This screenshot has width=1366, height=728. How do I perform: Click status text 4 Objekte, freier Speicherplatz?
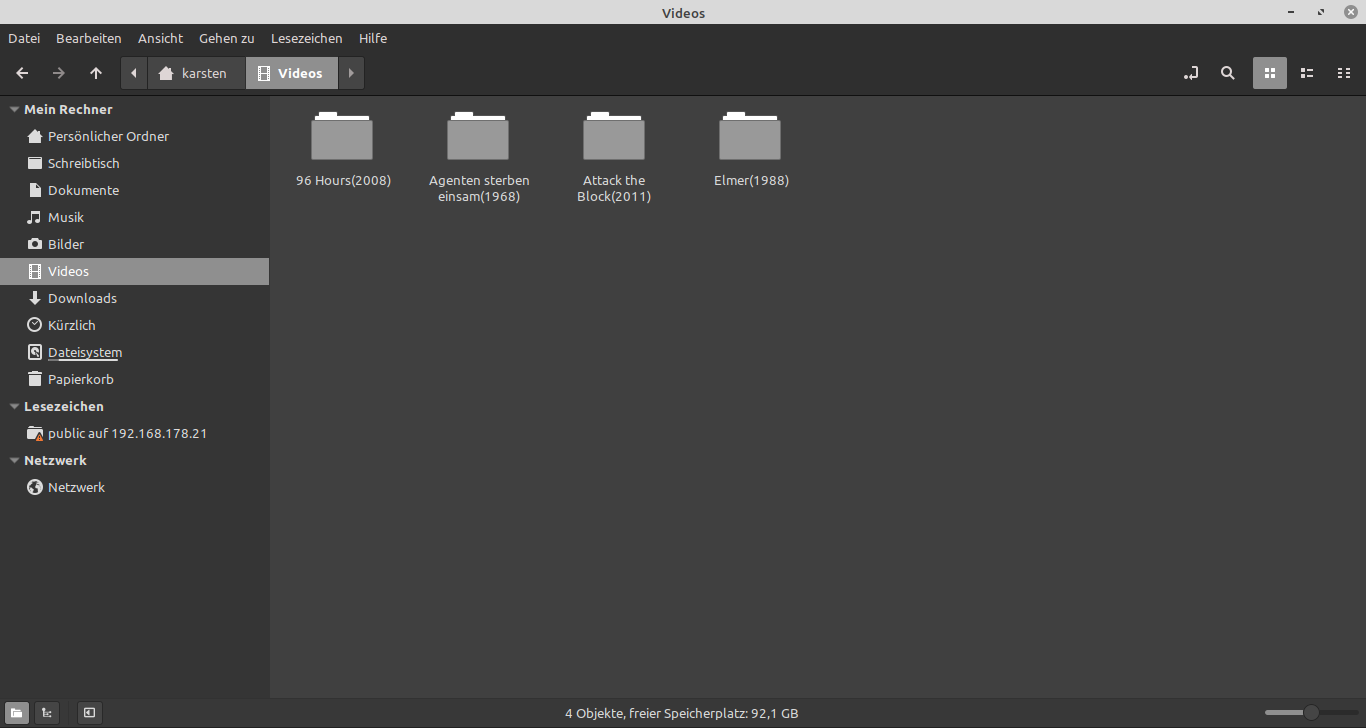click(x=682, y=713)
